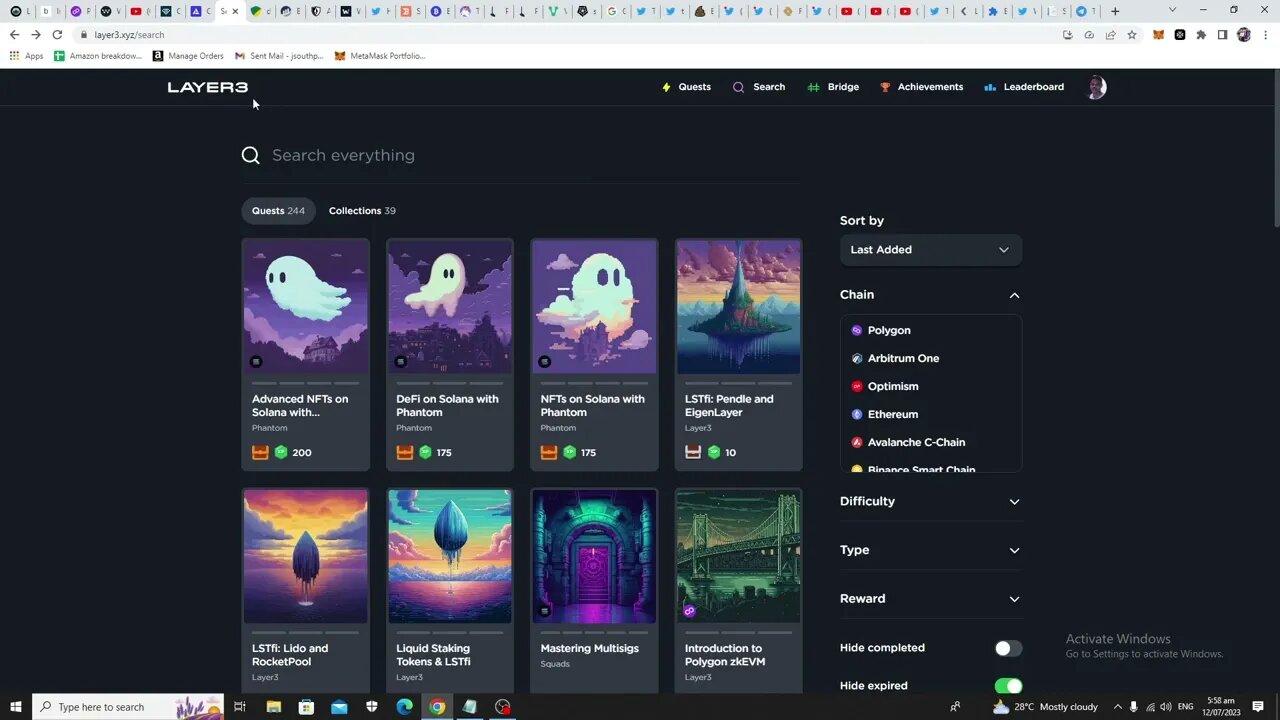The image size is (1280, 720).
Task: Bookmark this page with the star icon
Action: pyautogui.click(x=1132, y=34)
